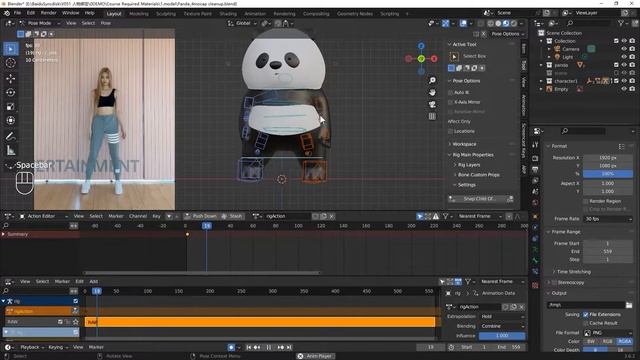640x360 pixels.
Task: Hide the Light object with eye icon
Action: click(x=624, y=57)
